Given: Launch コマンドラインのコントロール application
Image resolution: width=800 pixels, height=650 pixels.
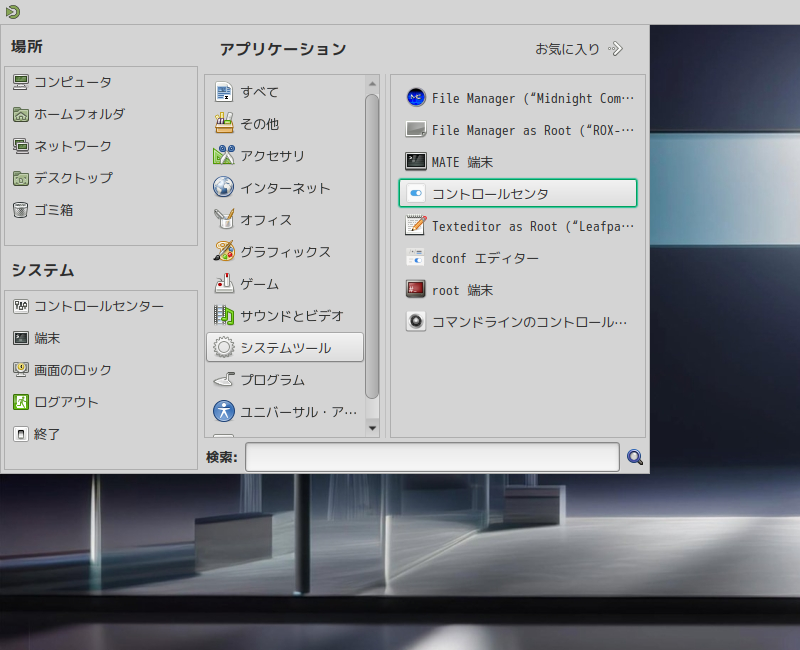Looking at the screenshot, I should point(518,321).
